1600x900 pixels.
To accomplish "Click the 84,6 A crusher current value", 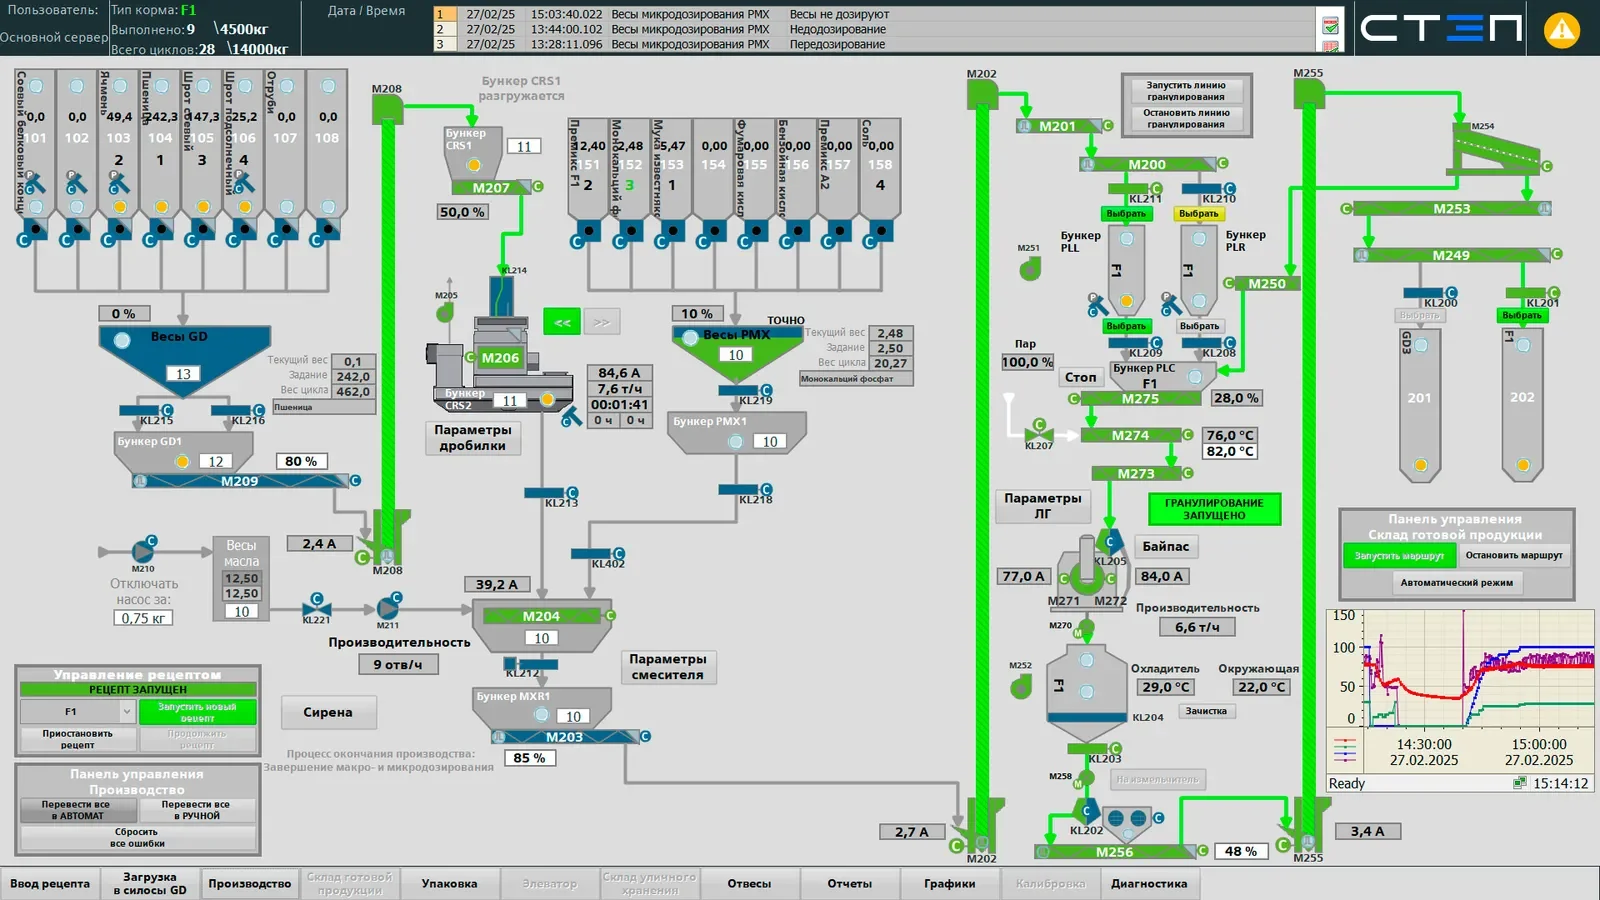I will pyautogui.click(x=619, y=373).
